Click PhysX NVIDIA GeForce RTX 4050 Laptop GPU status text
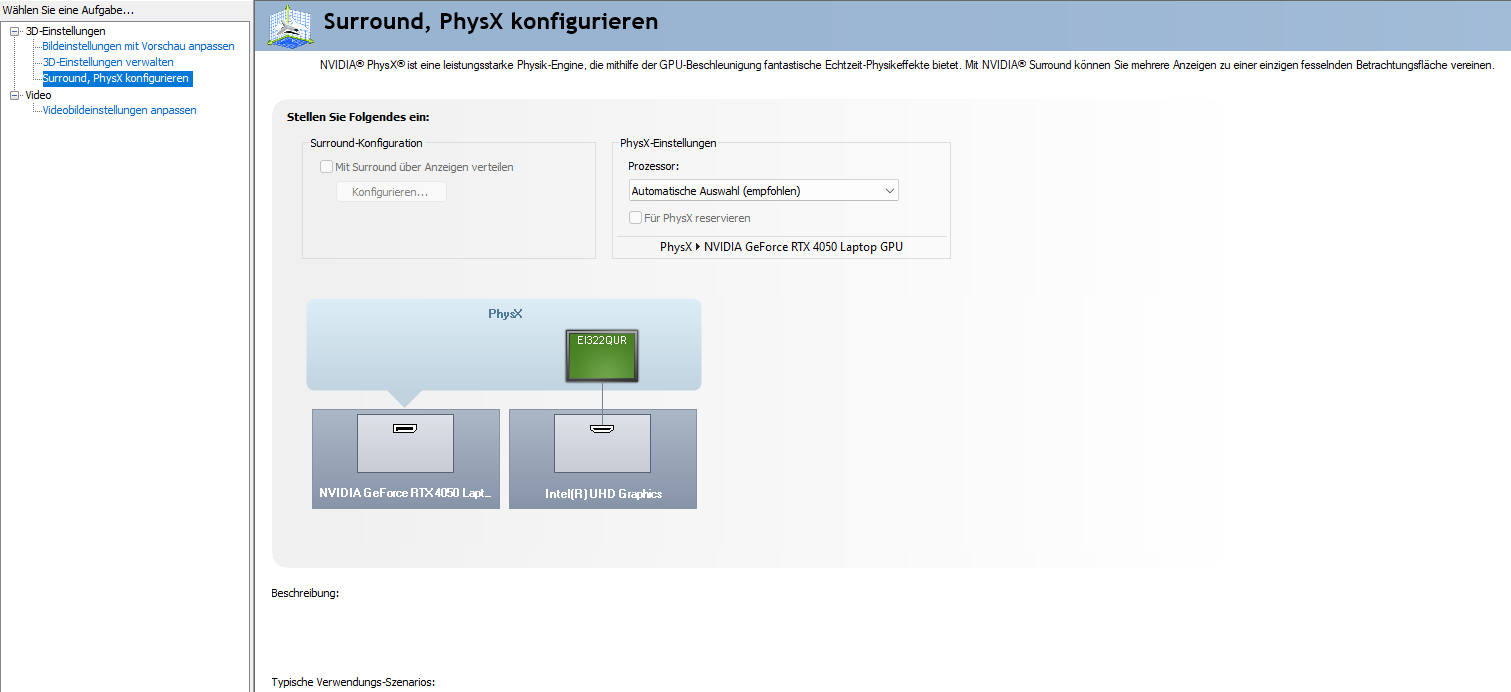Screen dimensions: 1511x692 pyautogui.click(x=781, y=246)
